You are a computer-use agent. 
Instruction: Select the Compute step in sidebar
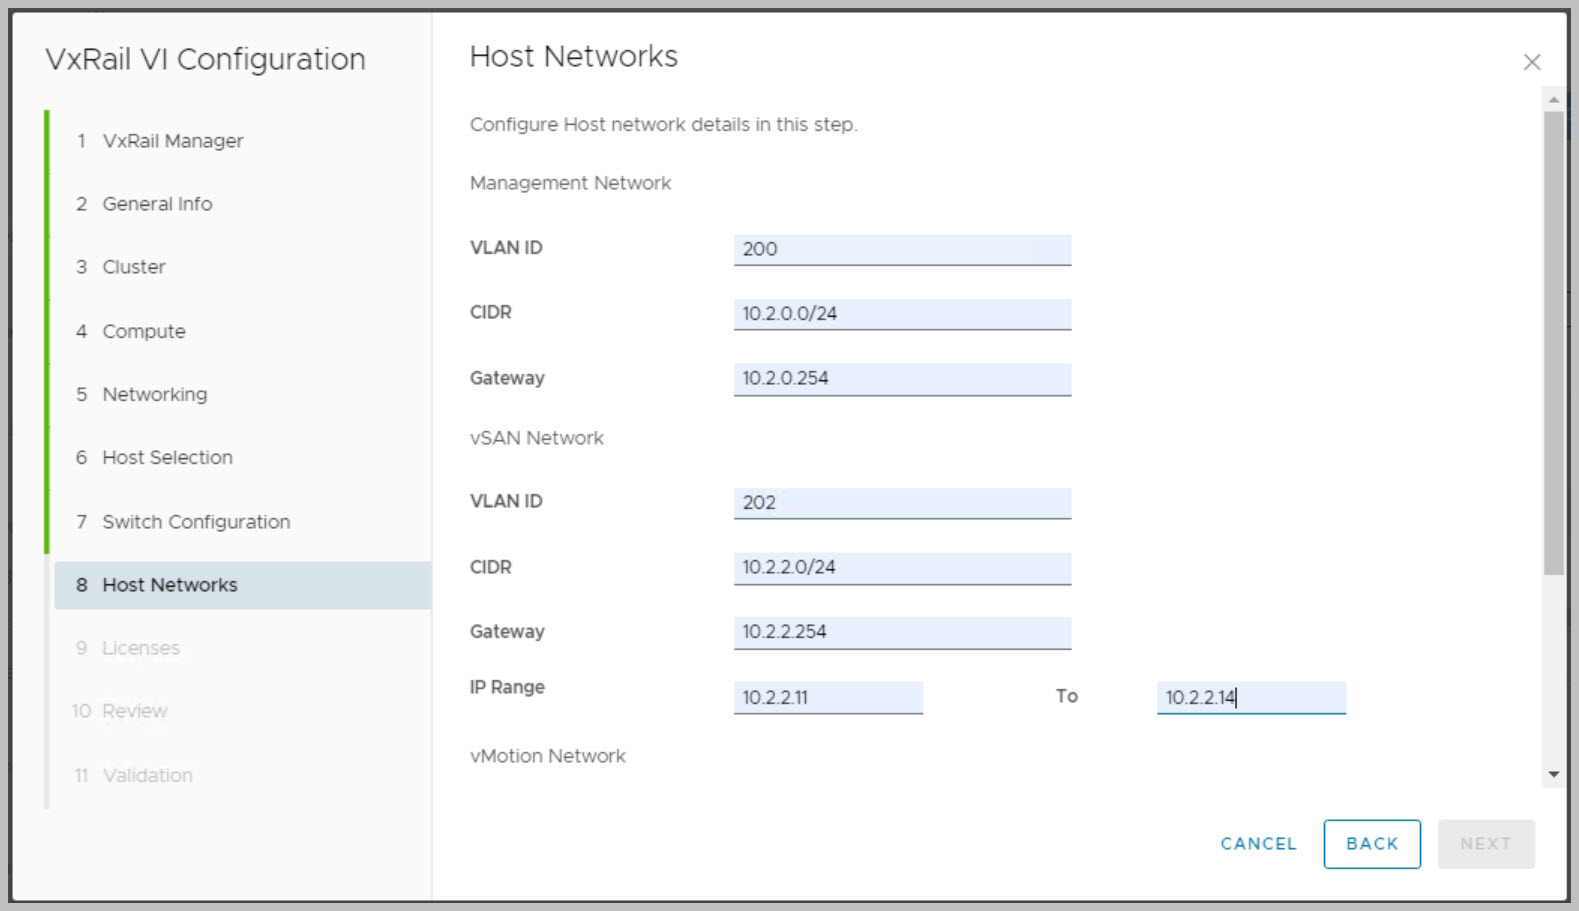(x=144, y=331)
